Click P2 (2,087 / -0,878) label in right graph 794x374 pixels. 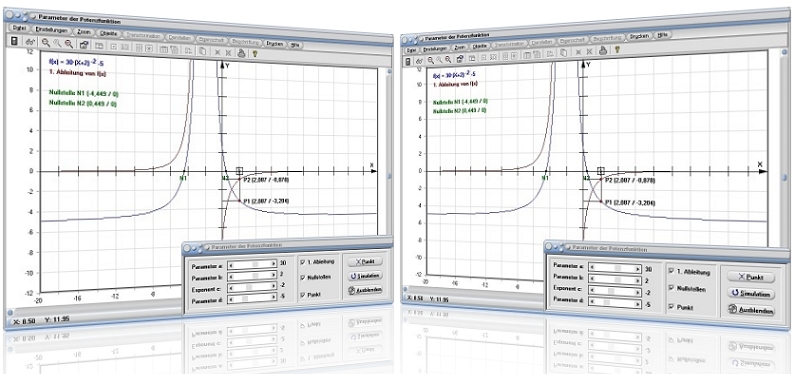click(629, 180)
